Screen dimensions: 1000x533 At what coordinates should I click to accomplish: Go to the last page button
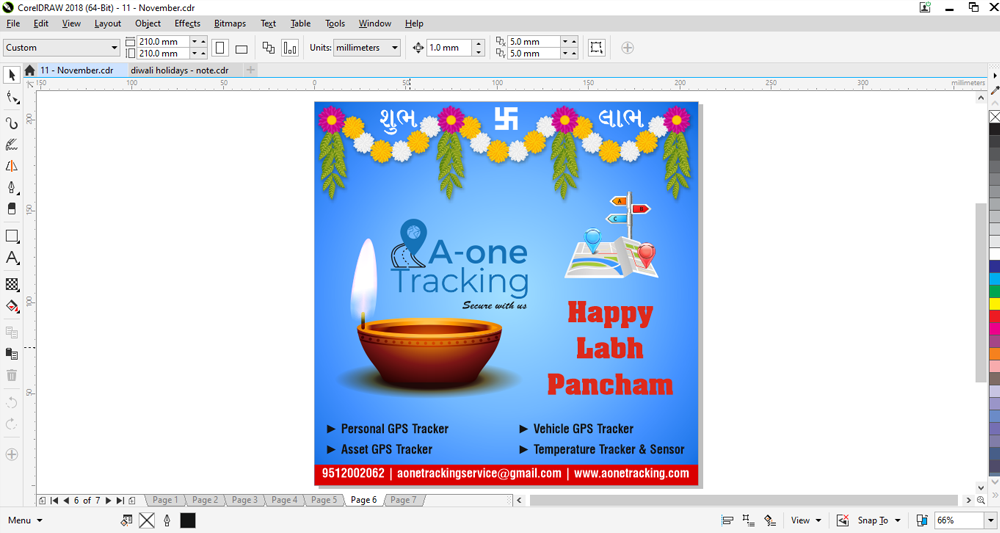pos(120,500)
